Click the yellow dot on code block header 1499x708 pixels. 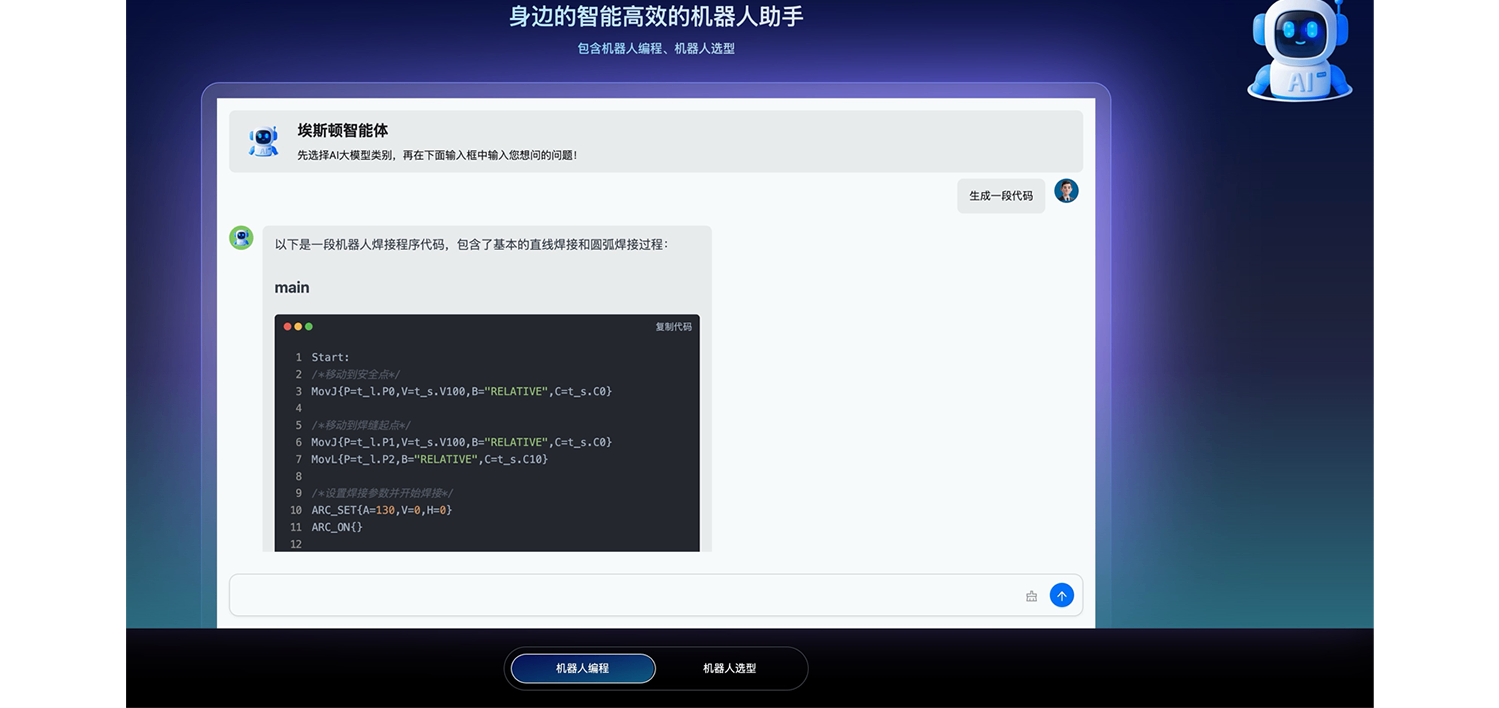(x=298, y=327)
